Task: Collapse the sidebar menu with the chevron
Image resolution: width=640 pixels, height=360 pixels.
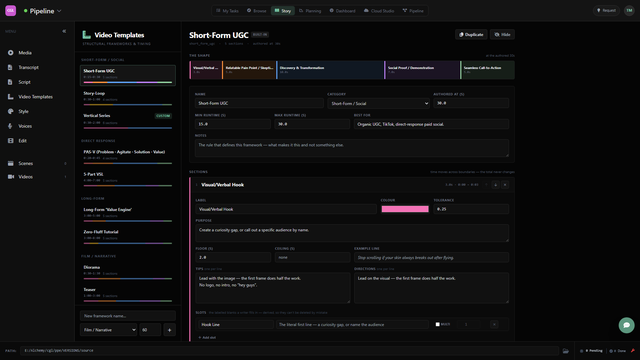Action: click(x=64, y=31)
